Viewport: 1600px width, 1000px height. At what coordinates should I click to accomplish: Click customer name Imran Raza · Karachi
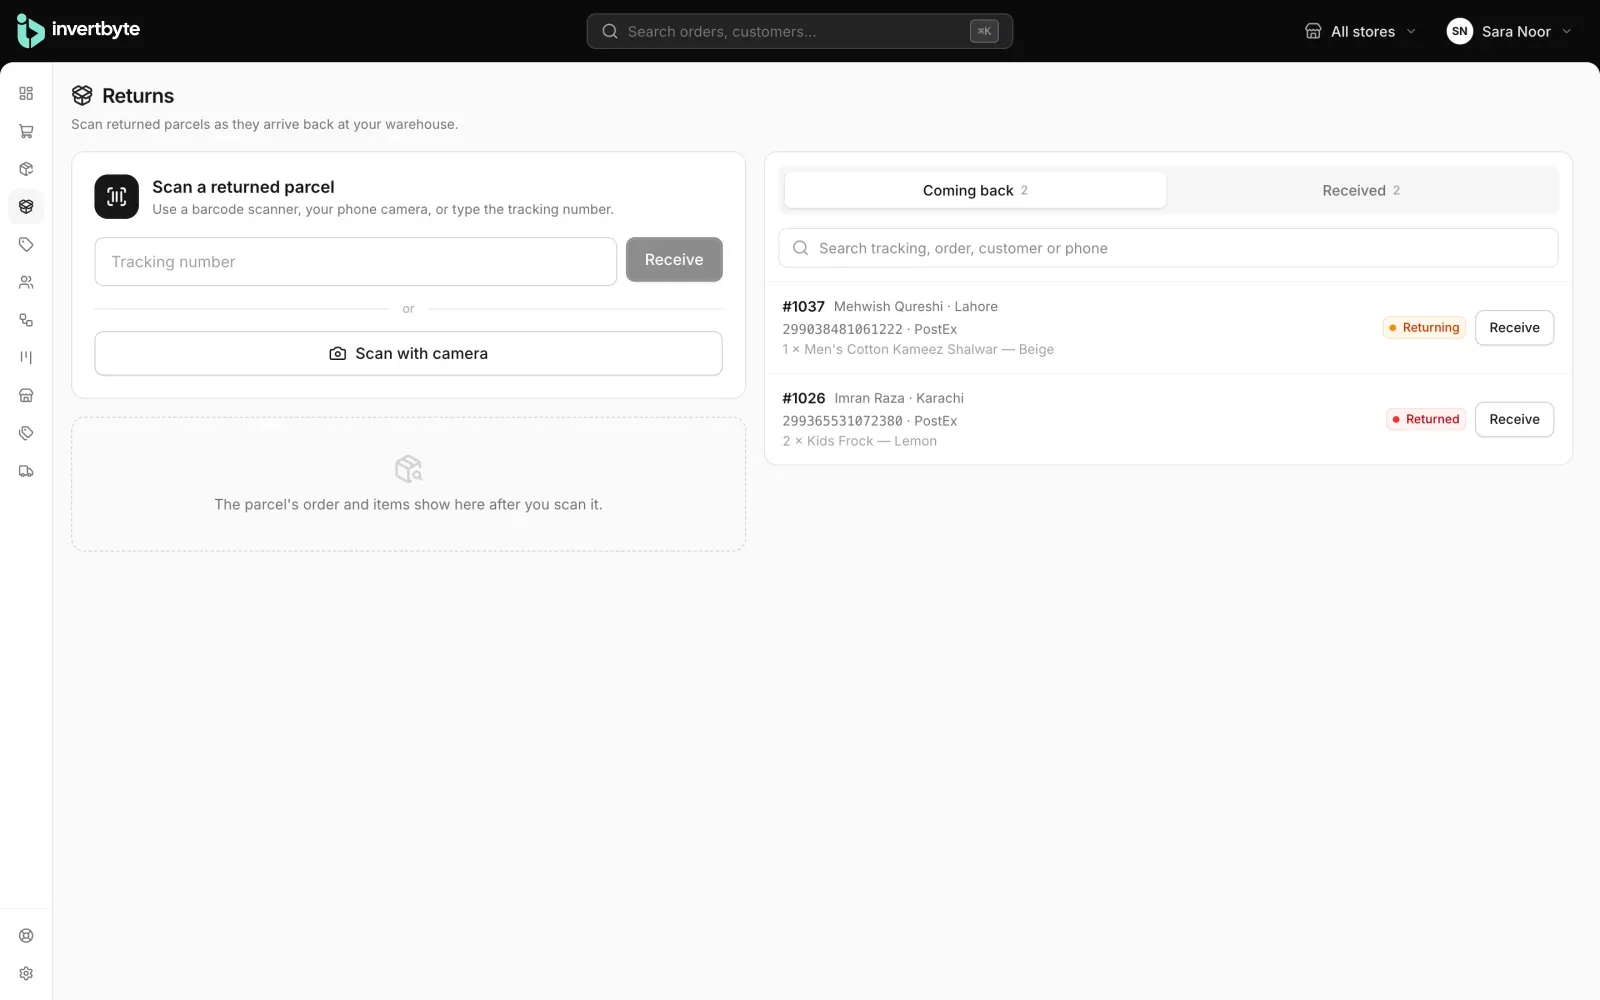tap(899, 398)
